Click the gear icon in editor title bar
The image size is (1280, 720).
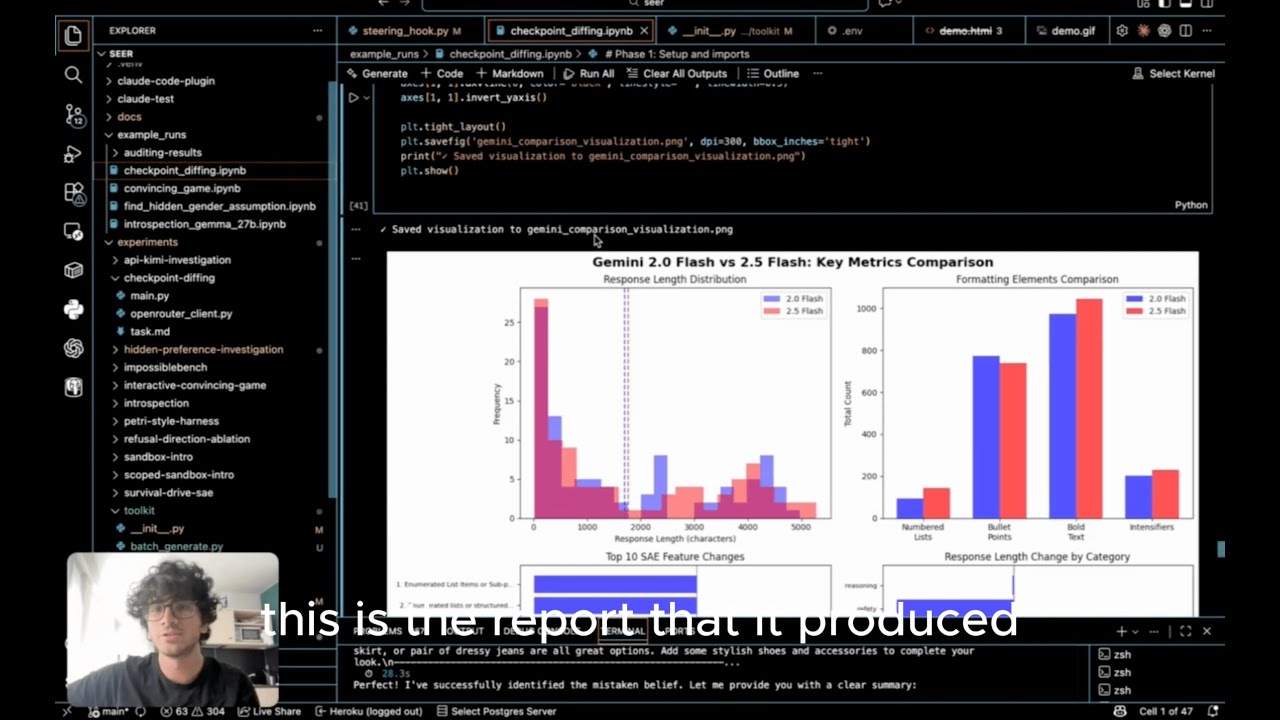[x=1122, y=31]
